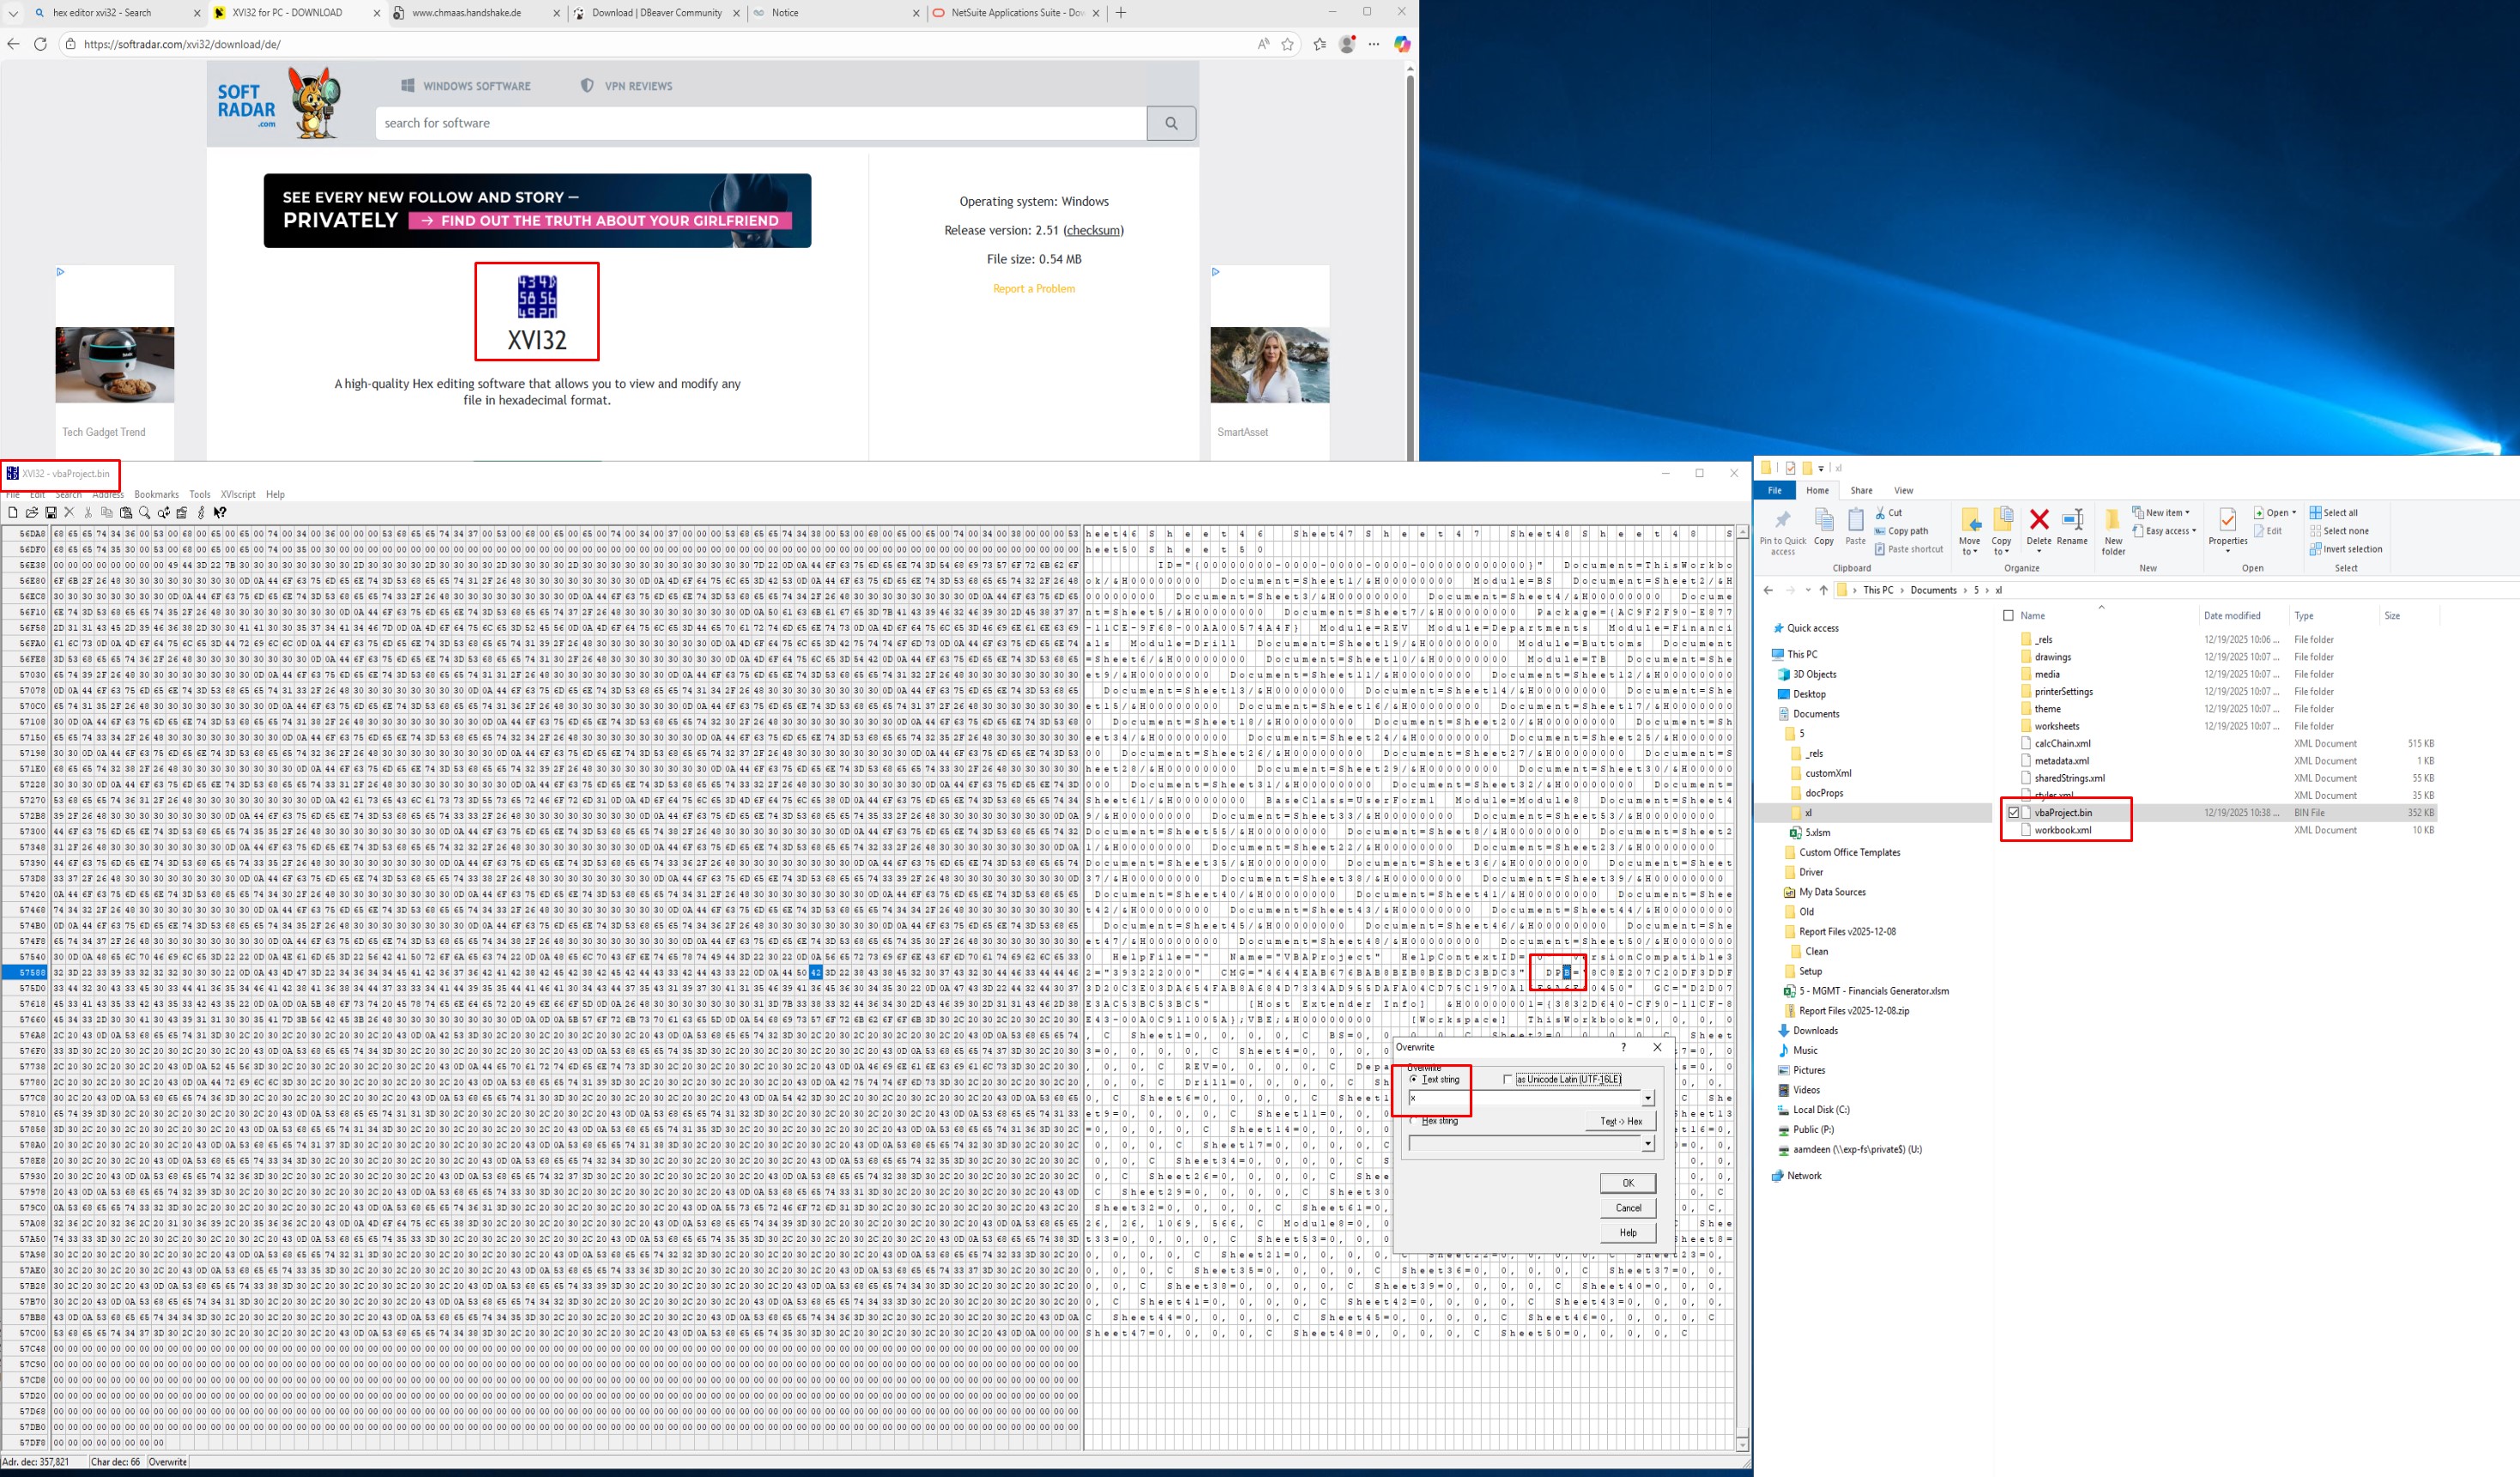
Task: Open the text string history dropdown arrow
Action: click(1647, 1098)
